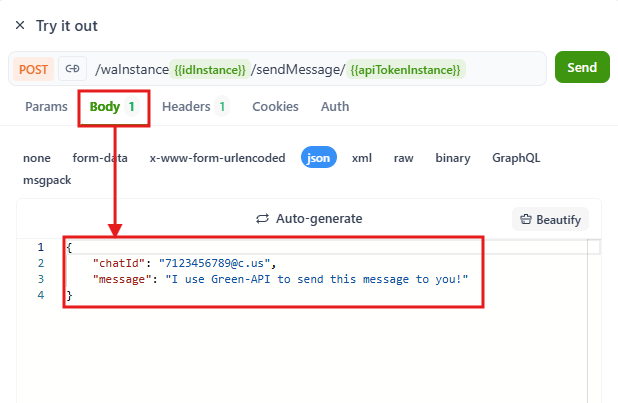Click the idInstance variable in URL
This screenshot has height=403, width=618.
pyautogui.click(x=209, y=69)
